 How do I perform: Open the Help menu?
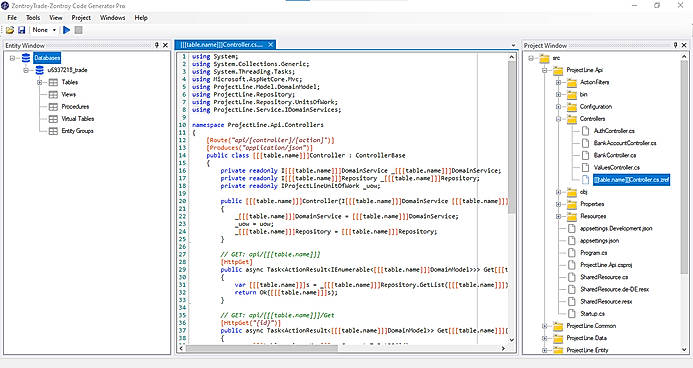[x=141, y=18]
